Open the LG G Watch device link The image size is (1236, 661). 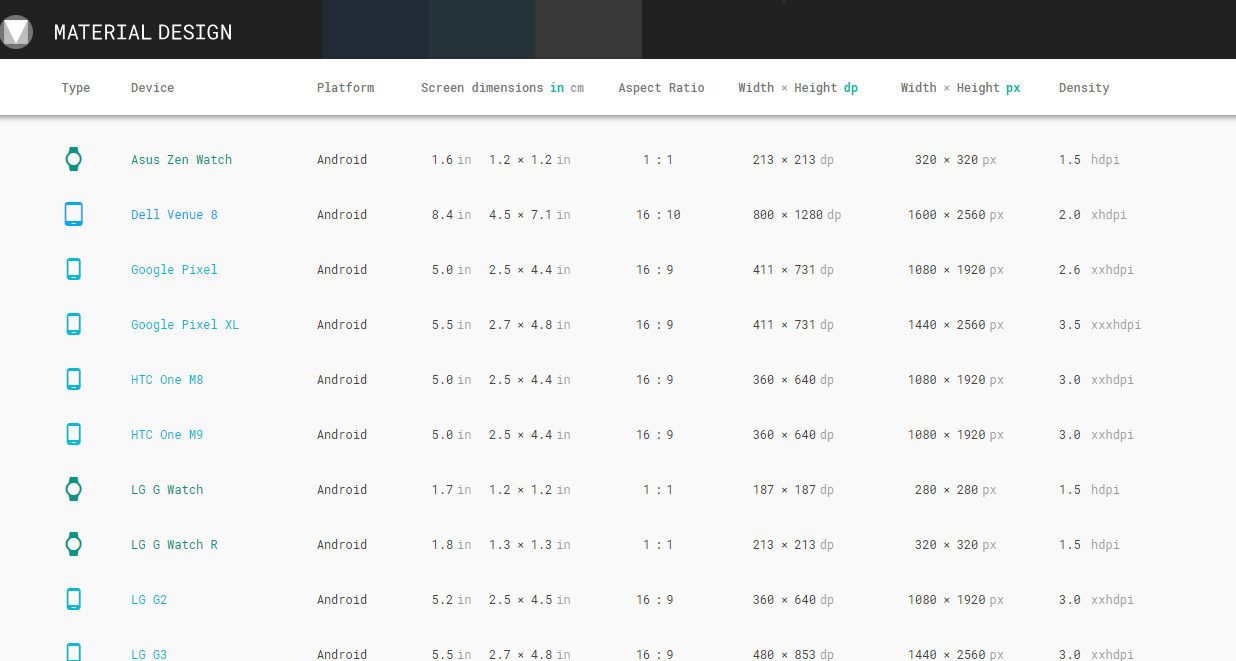167,490
